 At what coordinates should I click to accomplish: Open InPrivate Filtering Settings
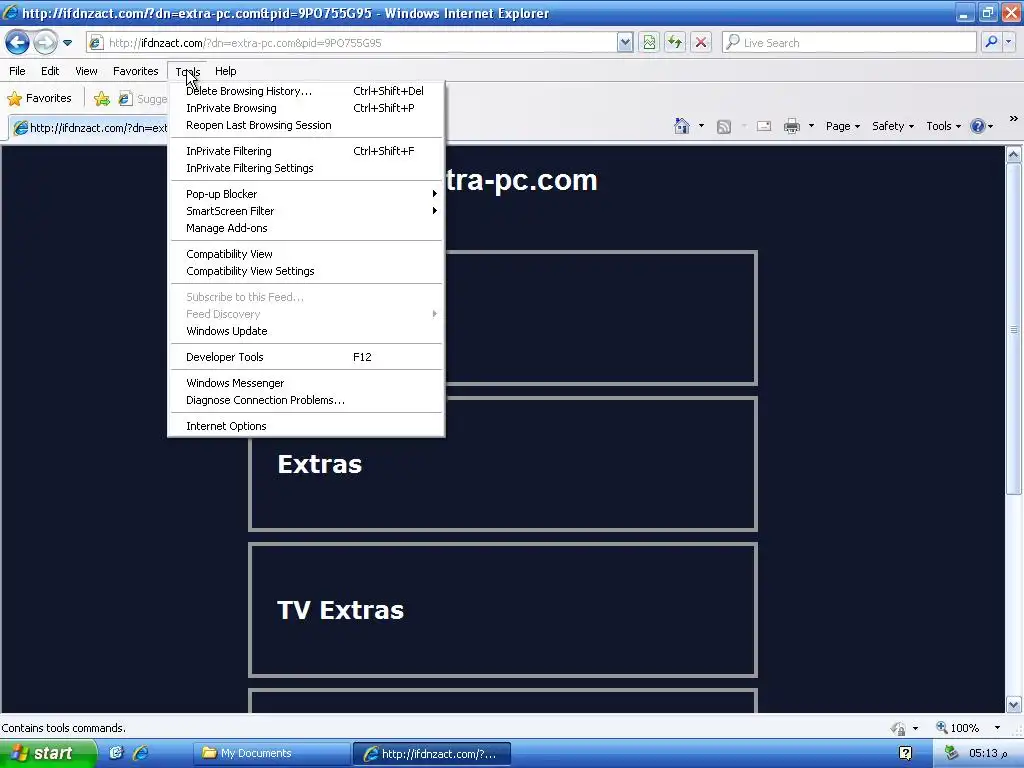(306, 168)
